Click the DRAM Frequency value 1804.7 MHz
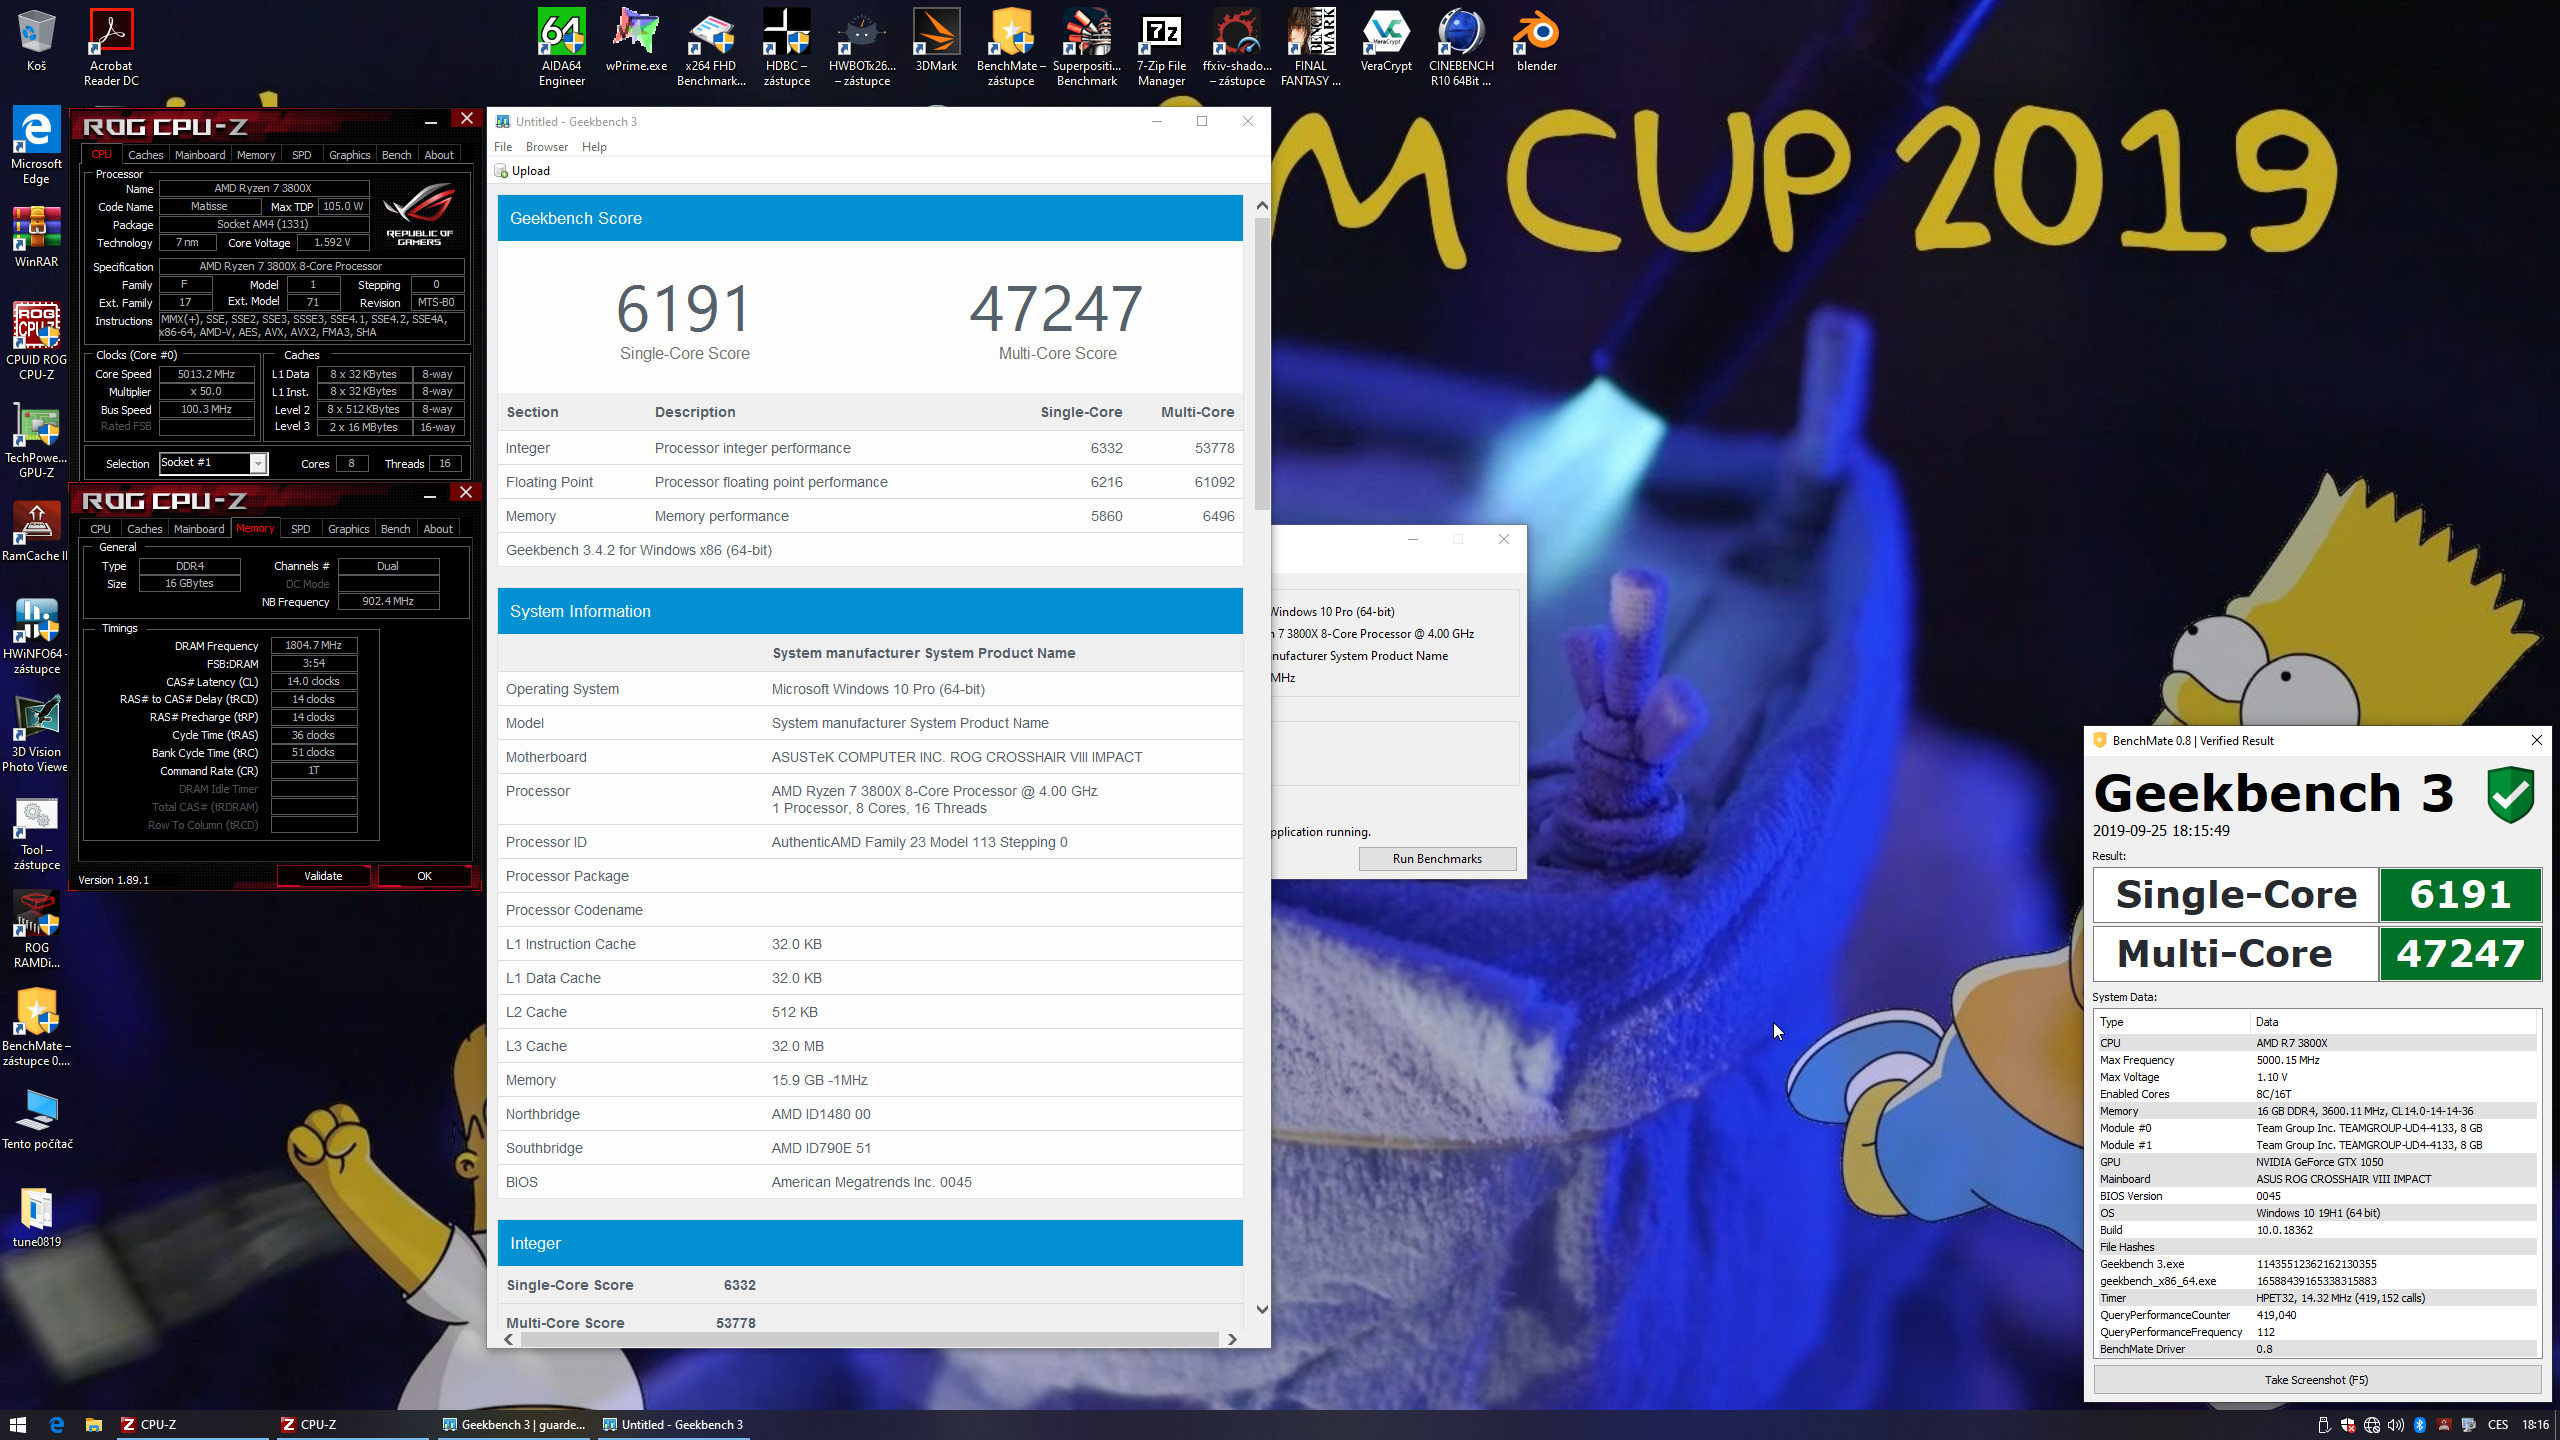Viewport: 2560px width, 1440px height. [x=313, y=646]
